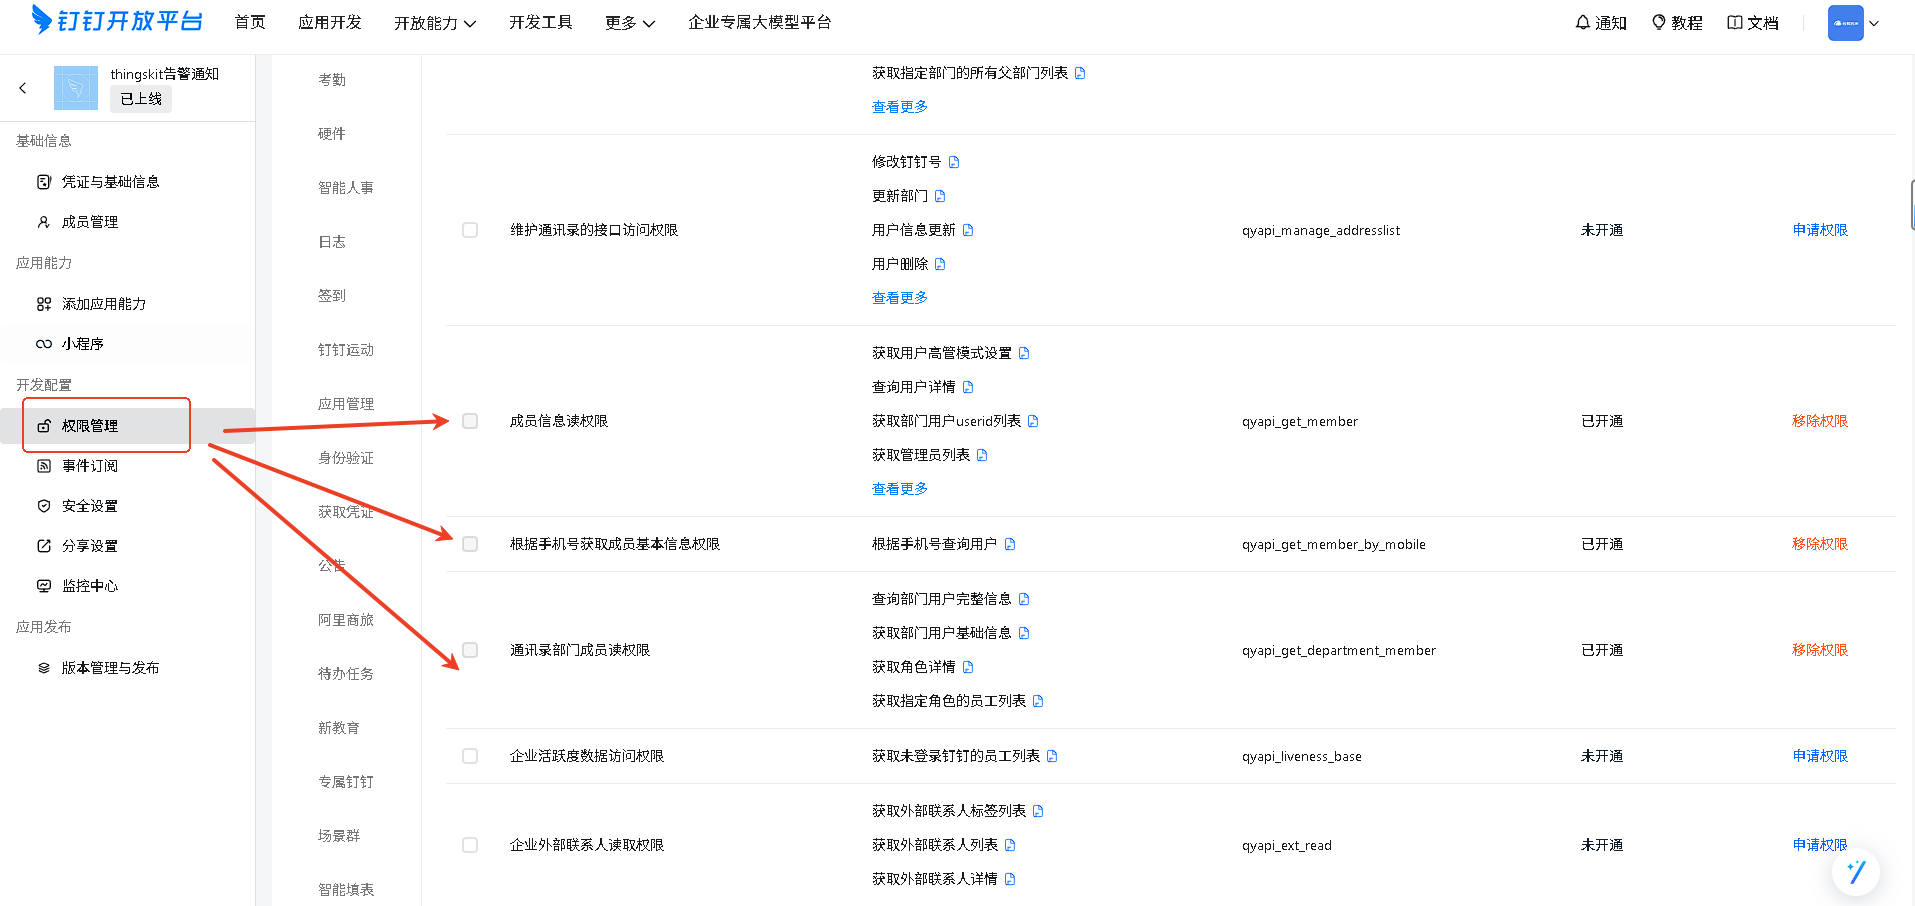
Task: Select the 通讯录部门成员读权限 checkbox
Action: coord(470,650)
